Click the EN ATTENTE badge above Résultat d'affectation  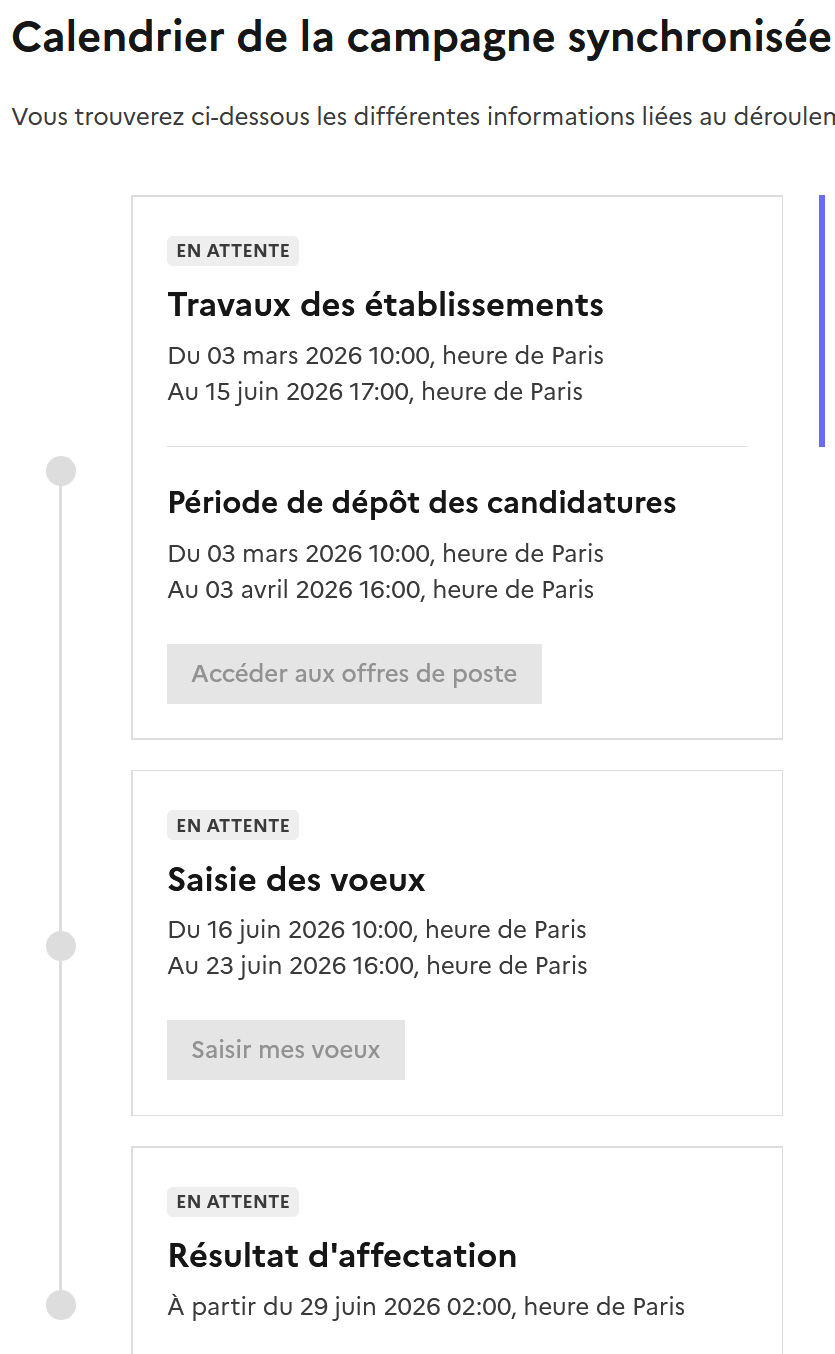(233, 1202)
